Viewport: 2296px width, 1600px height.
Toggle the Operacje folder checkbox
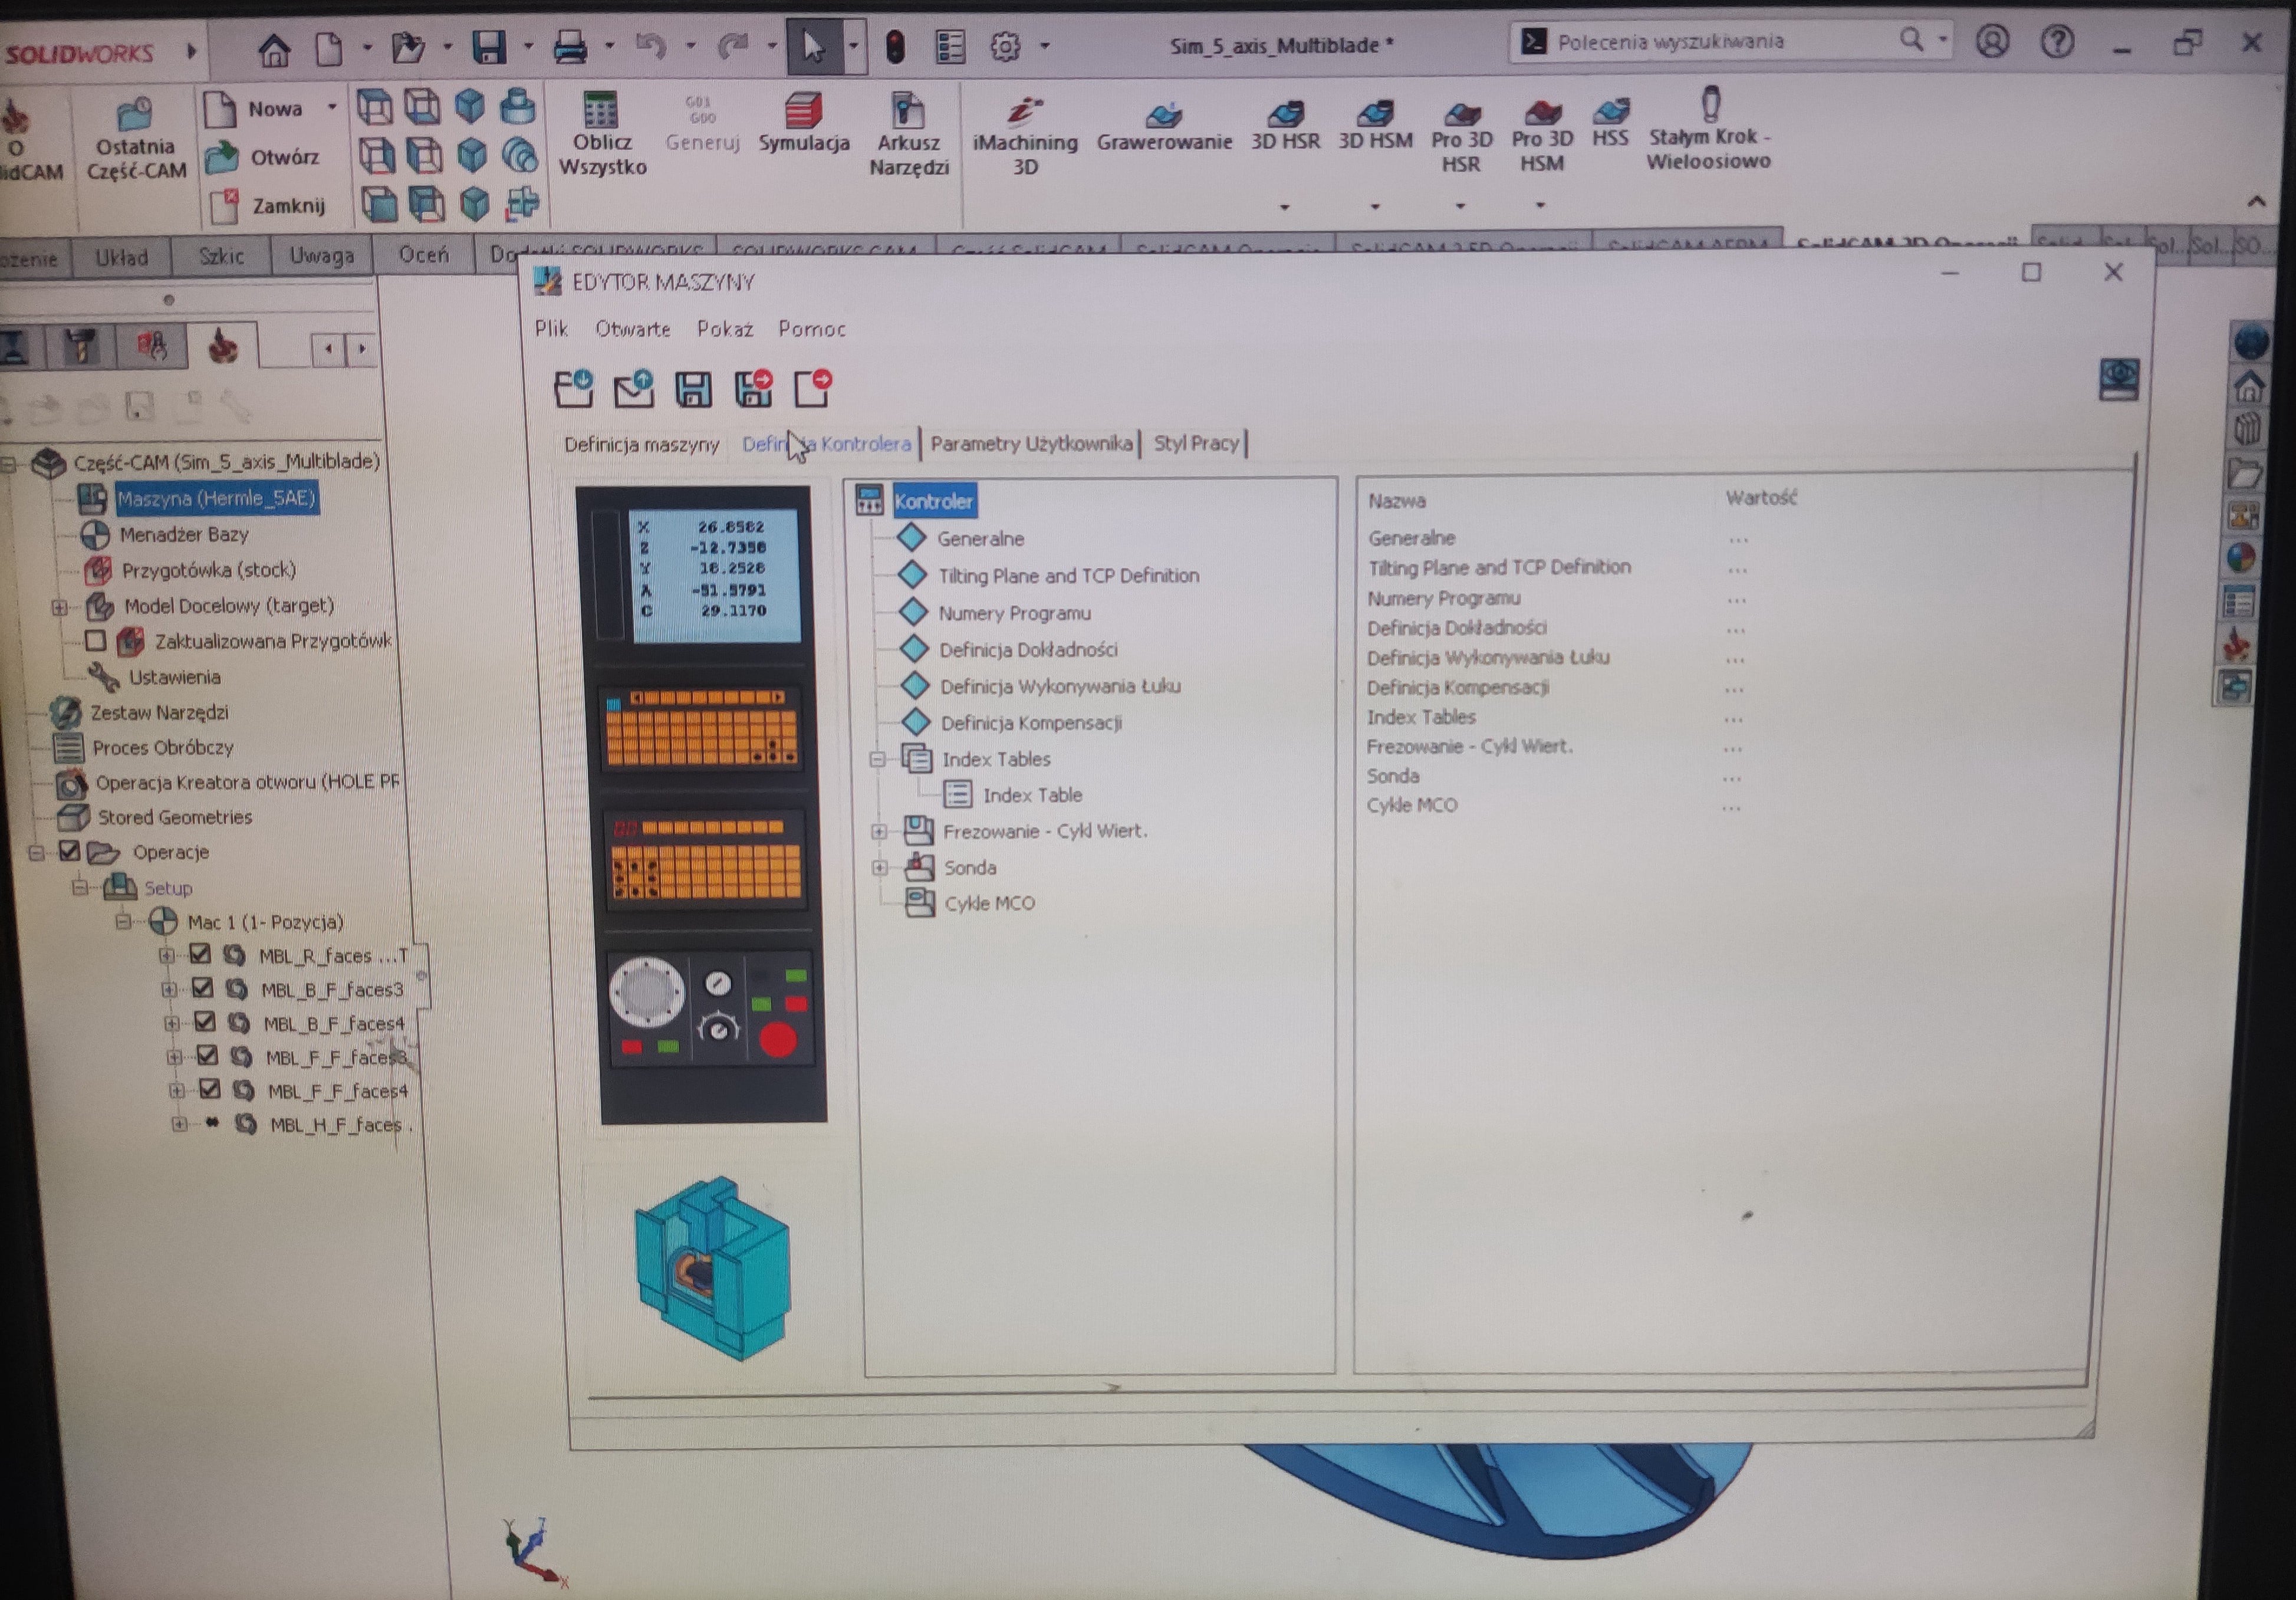tap(69, 851)
